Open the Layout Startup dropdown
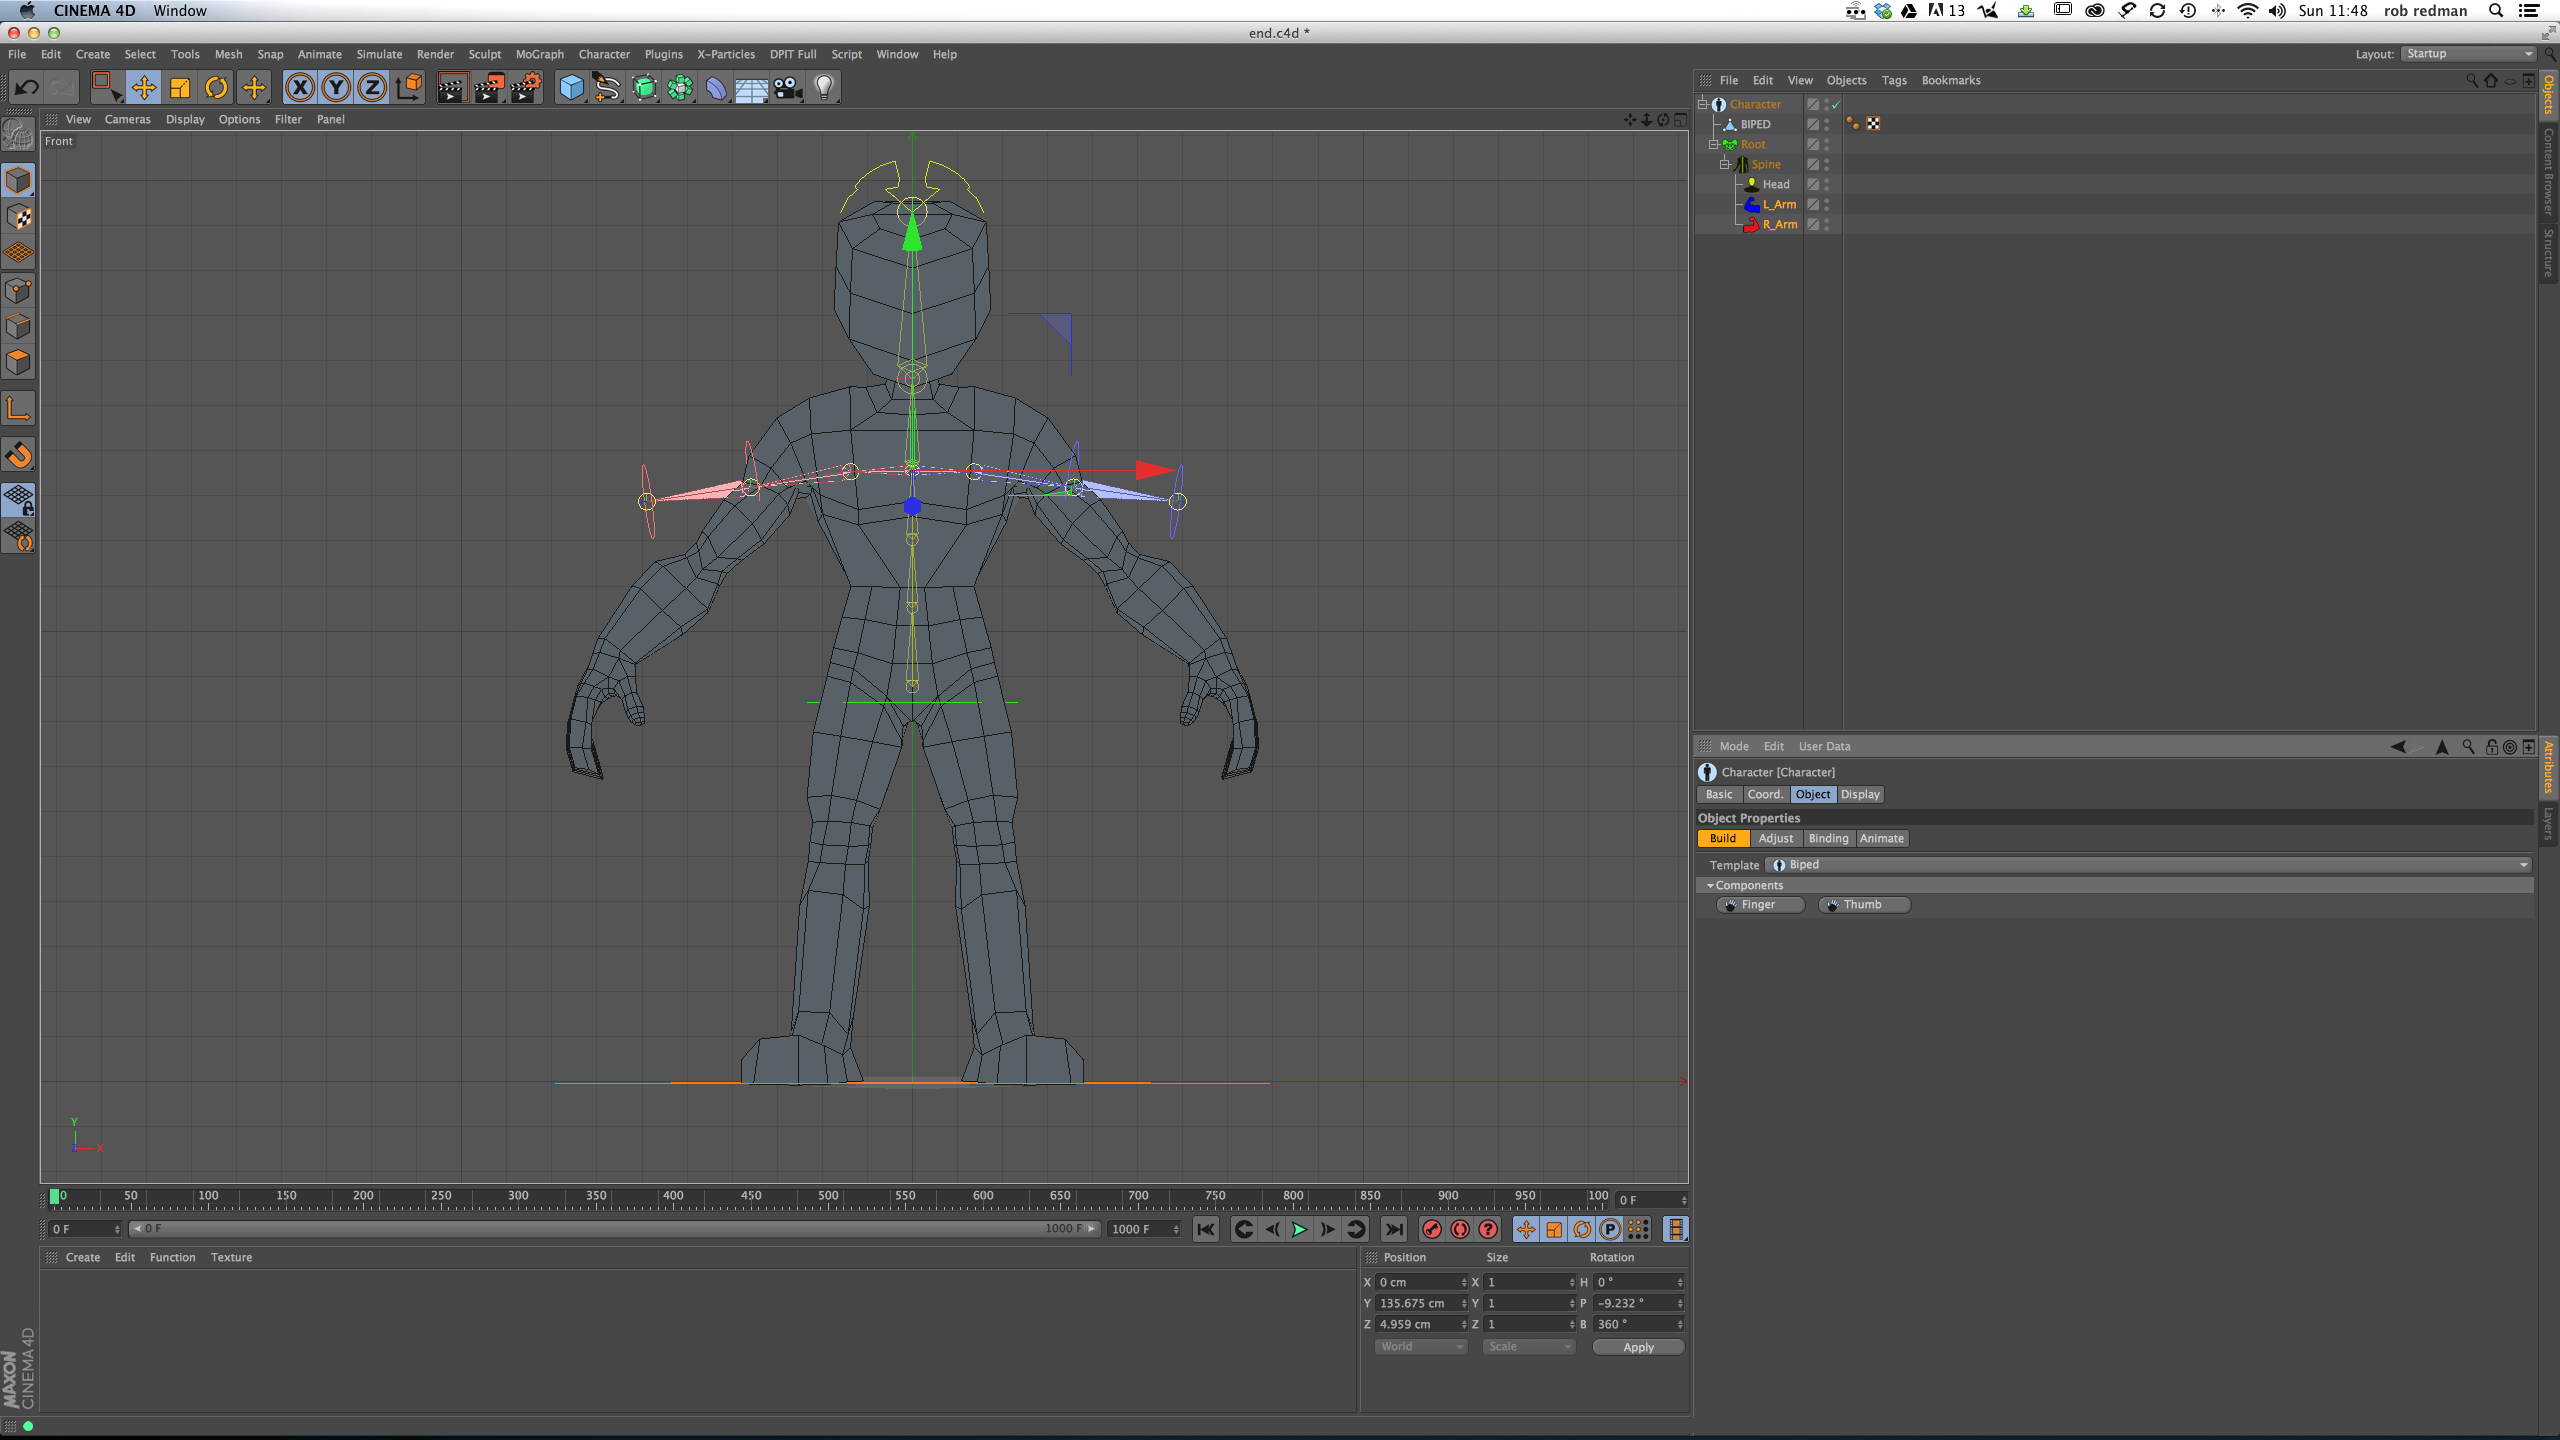The width and height of the screenshot is (2560, 1440). (x=2467, y=54)
